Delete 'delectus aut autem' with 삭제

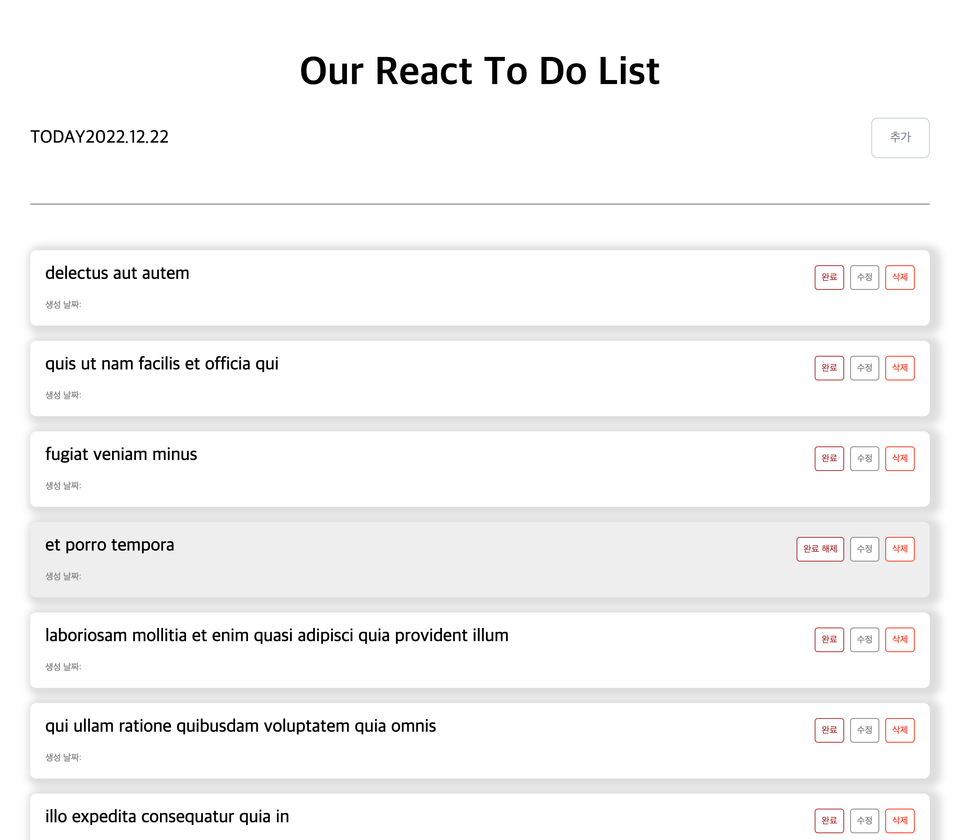click(900, 277)
